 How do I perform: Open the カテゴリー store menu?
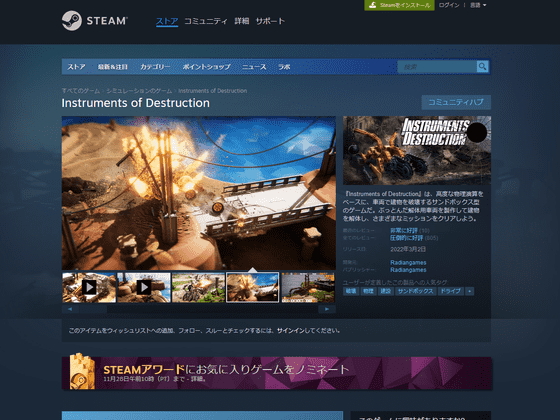[x=155, y=67]
